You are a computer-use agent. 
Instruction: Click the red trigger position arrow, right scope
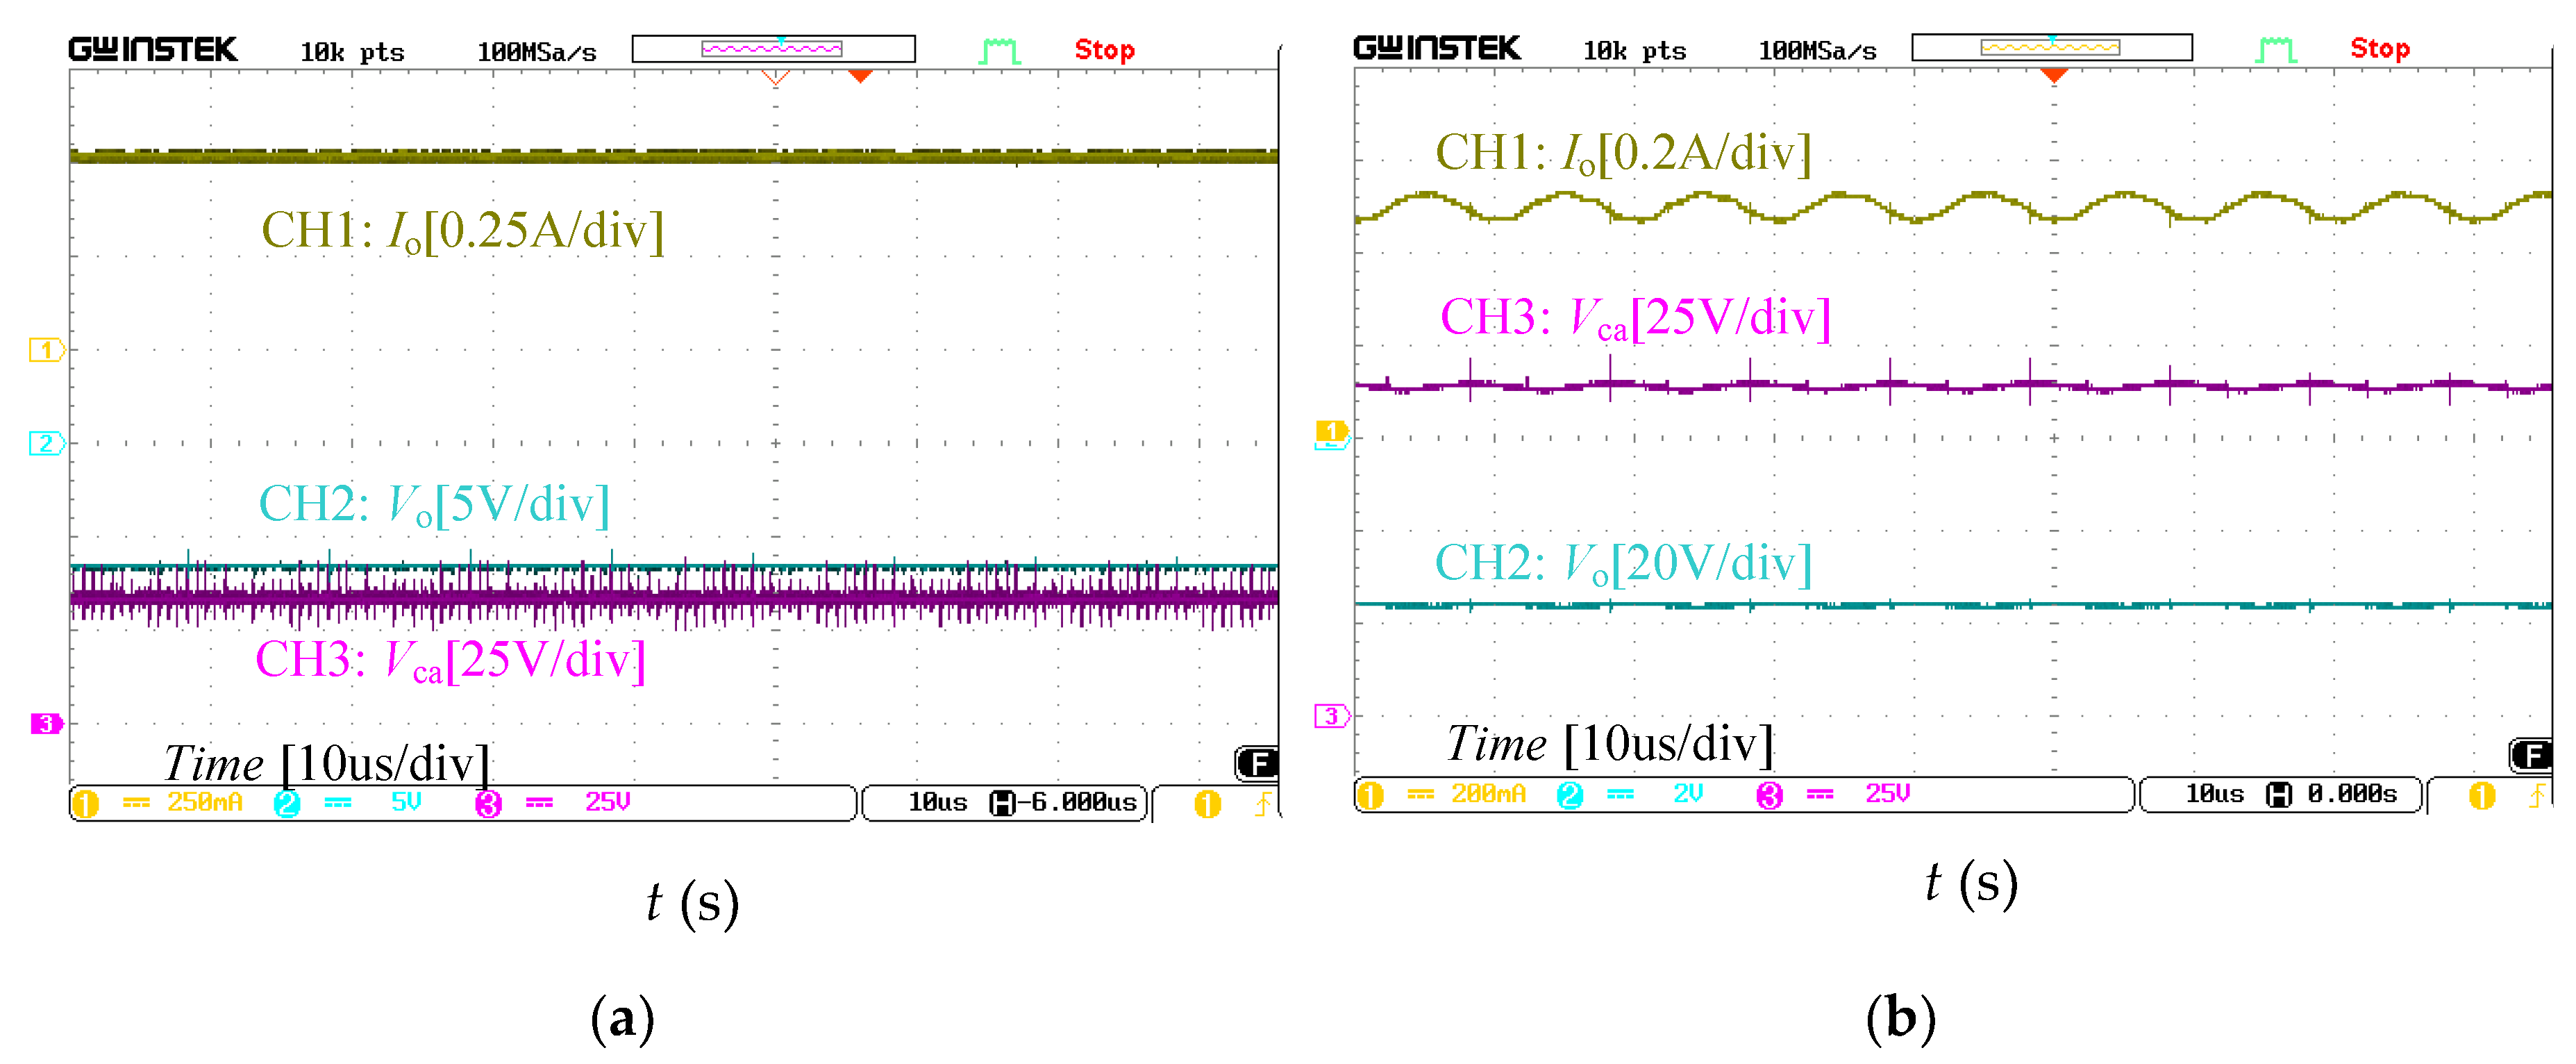2054,76
